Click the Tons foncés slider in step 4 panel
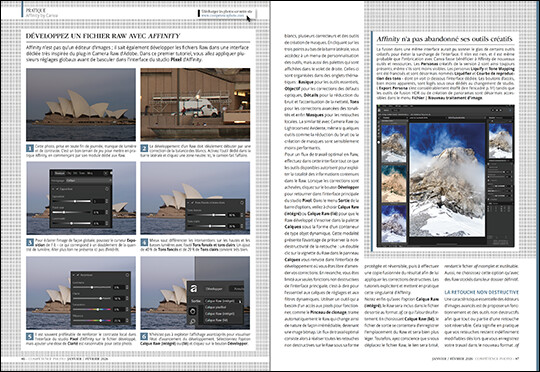Screen dimensions: 540x372 (207, 215)
